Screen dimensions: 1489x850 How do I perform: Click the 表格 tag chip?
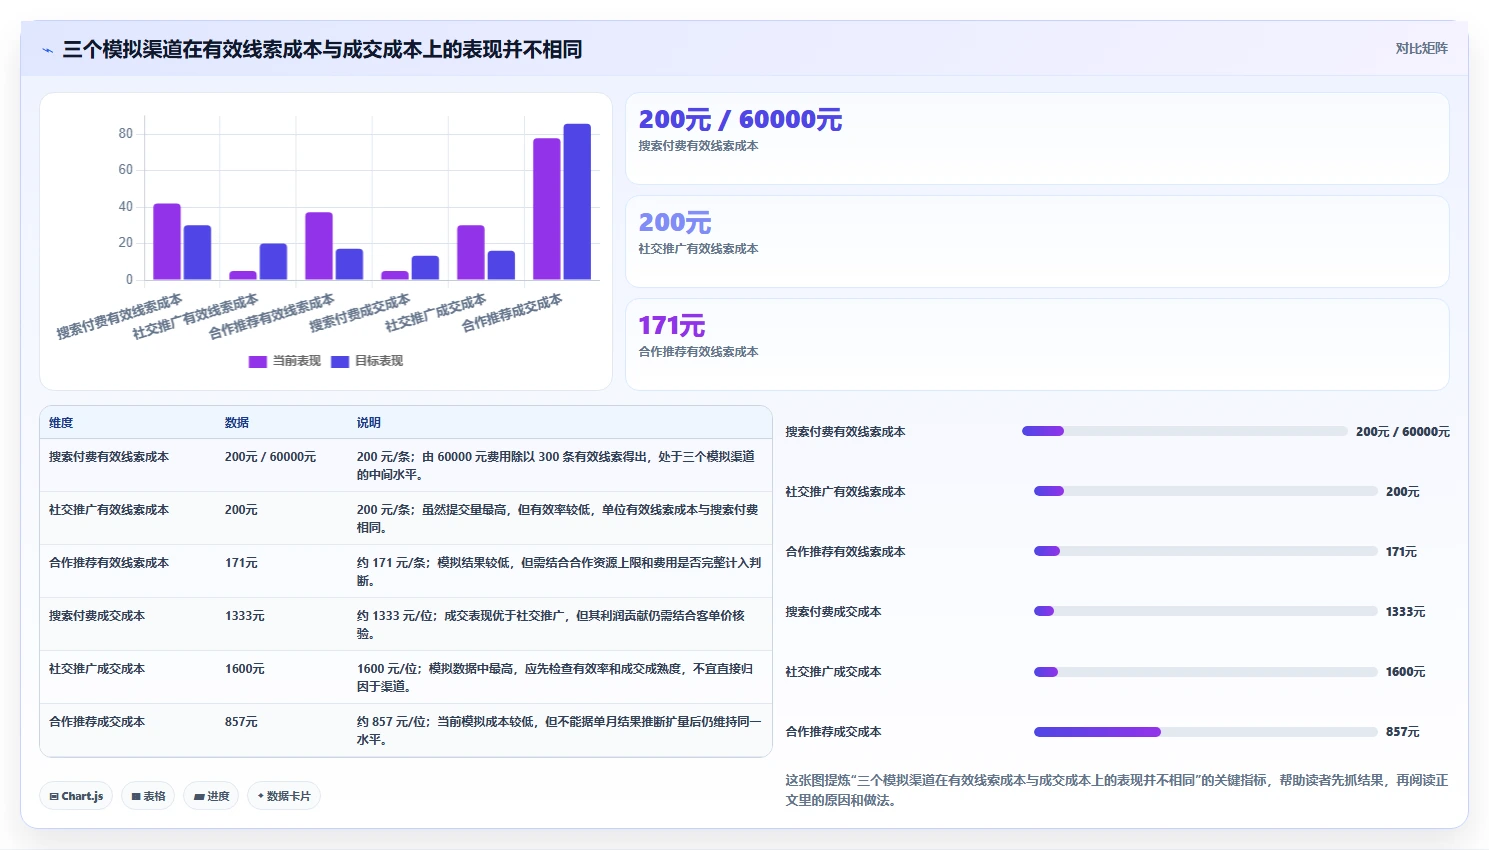[148, 796]
